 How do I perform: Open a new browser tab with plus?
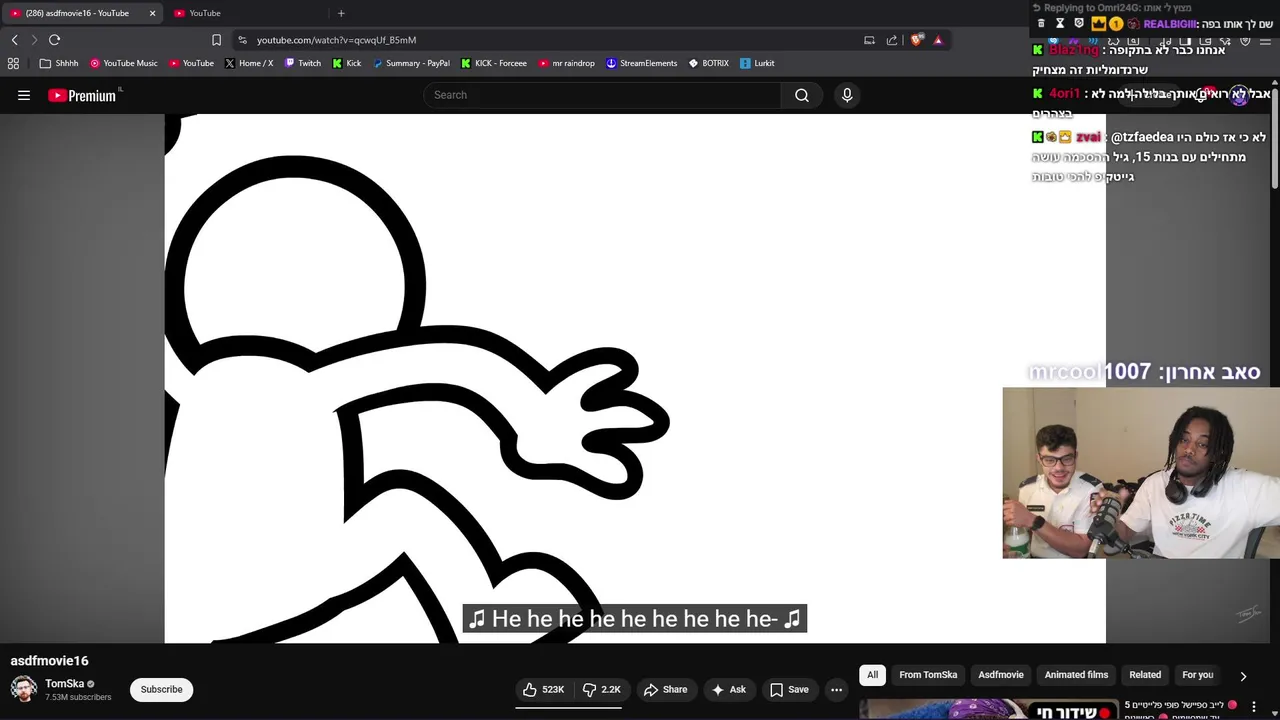click(341, 13)
